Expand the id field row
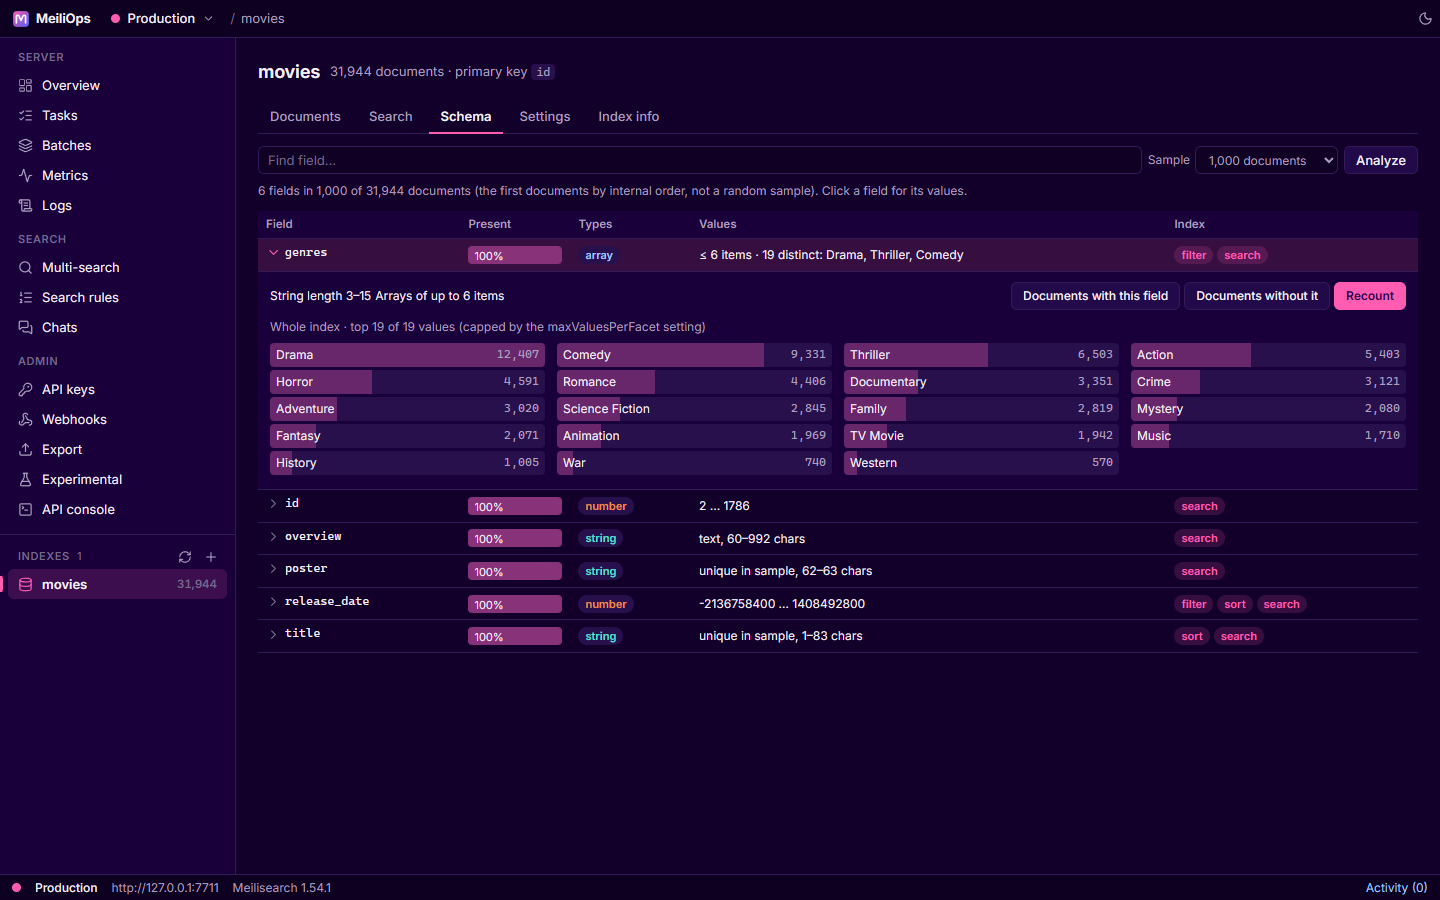The width and height of the screenshot is (1440, 900). [x=273, y=504]
